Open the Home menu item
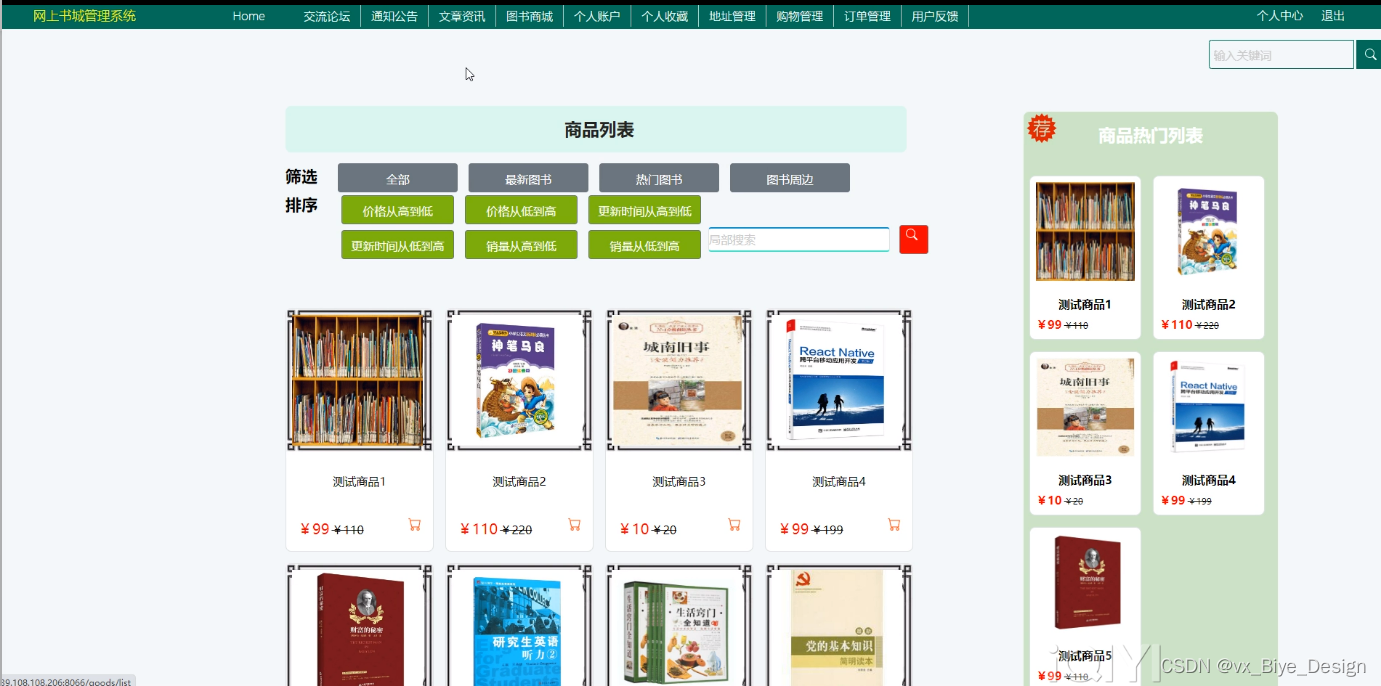 (x=249, y=16)
